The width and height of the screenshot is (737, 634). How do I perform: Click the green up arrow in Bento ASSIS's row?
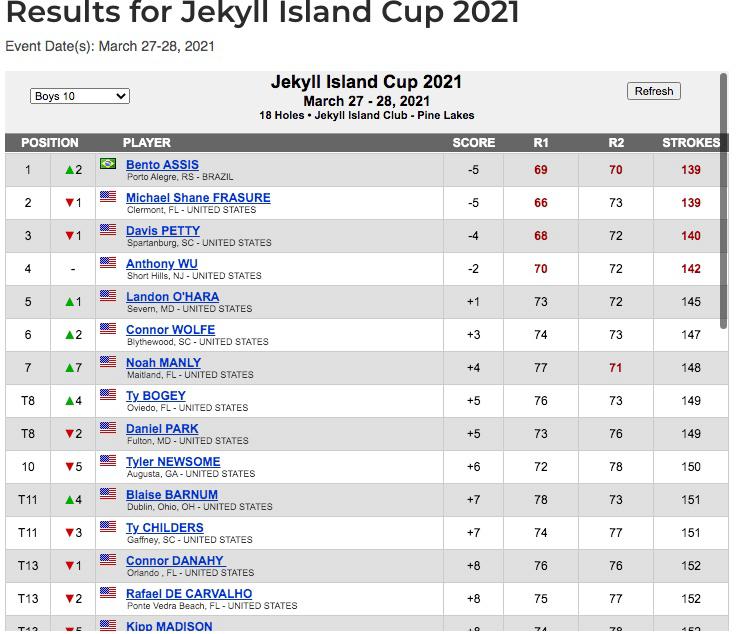[70, 170]
